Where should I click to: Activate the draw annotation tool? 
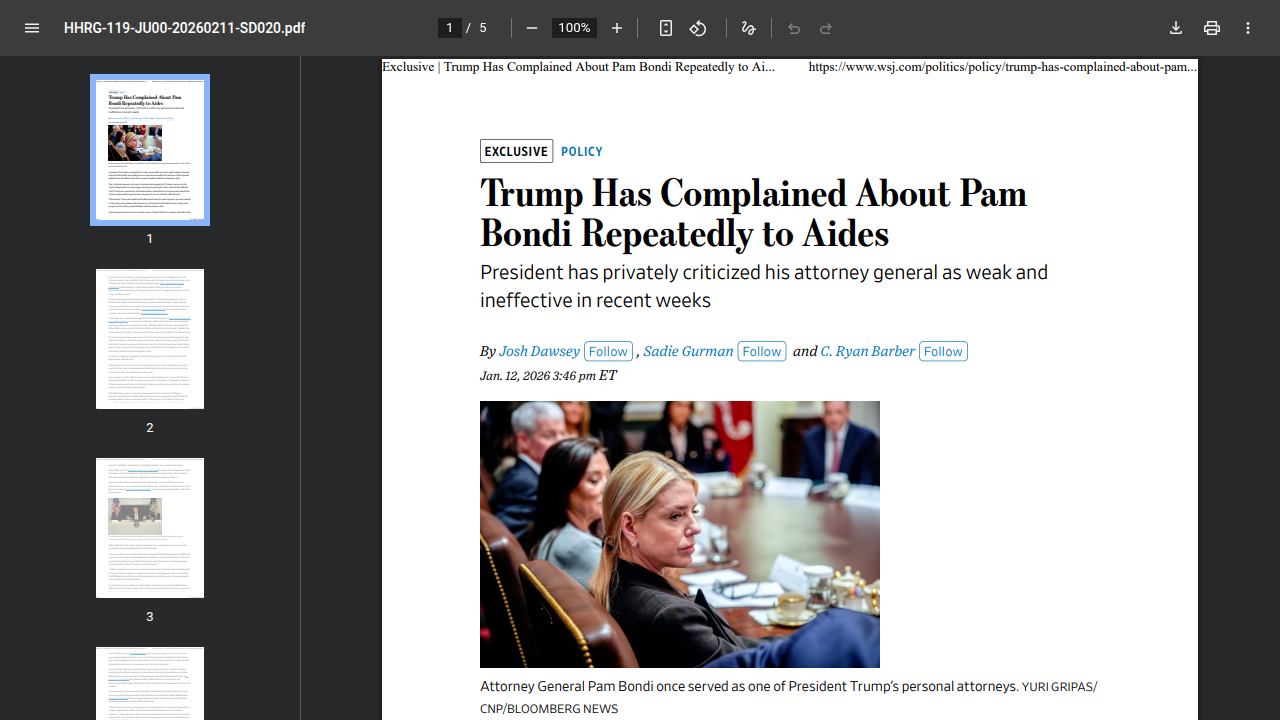click(x=748, y=28)
